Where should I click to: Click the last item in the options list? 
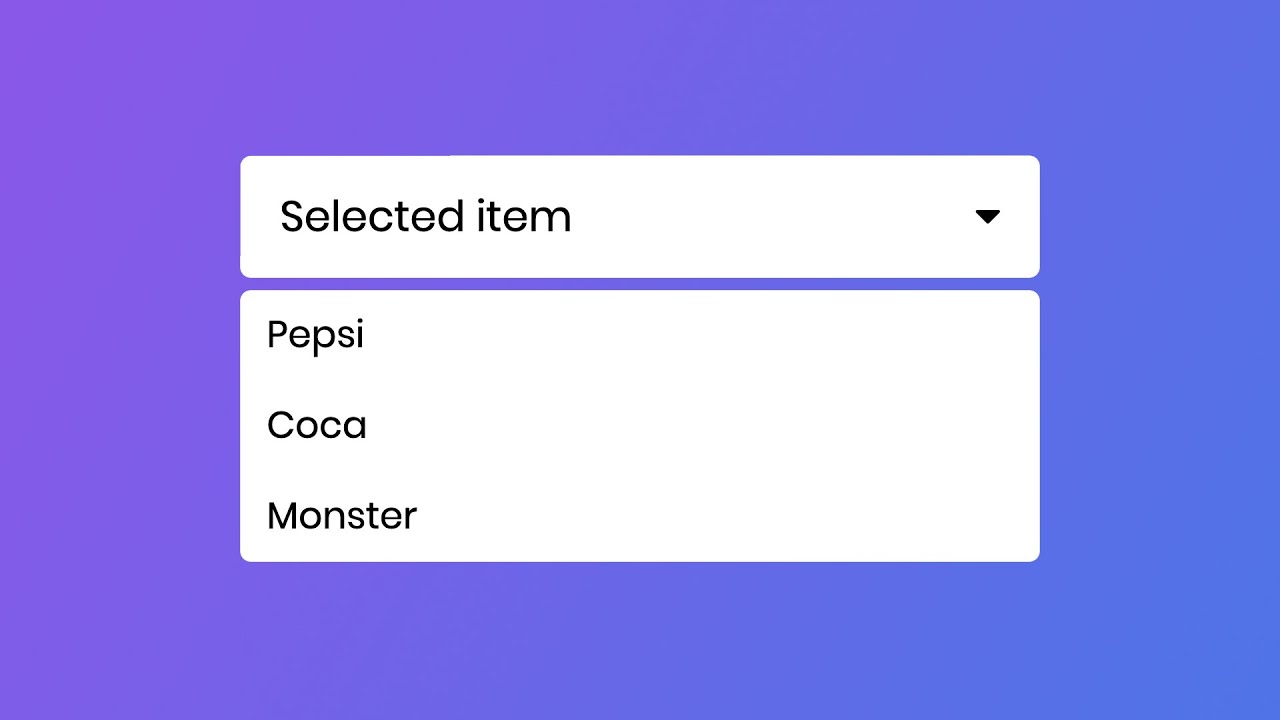pyautogui.click(x=342, y=516)
